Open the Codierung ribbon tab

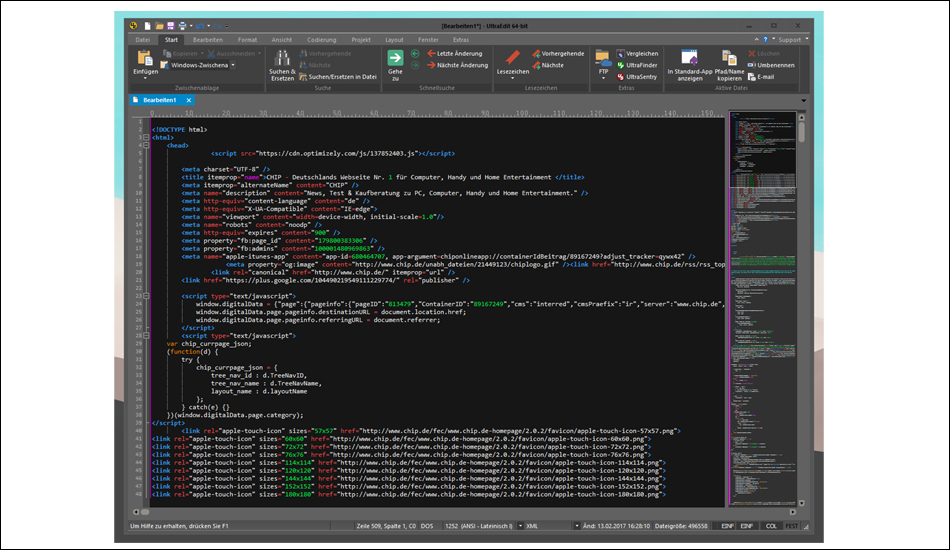click(x=322, y=40)
